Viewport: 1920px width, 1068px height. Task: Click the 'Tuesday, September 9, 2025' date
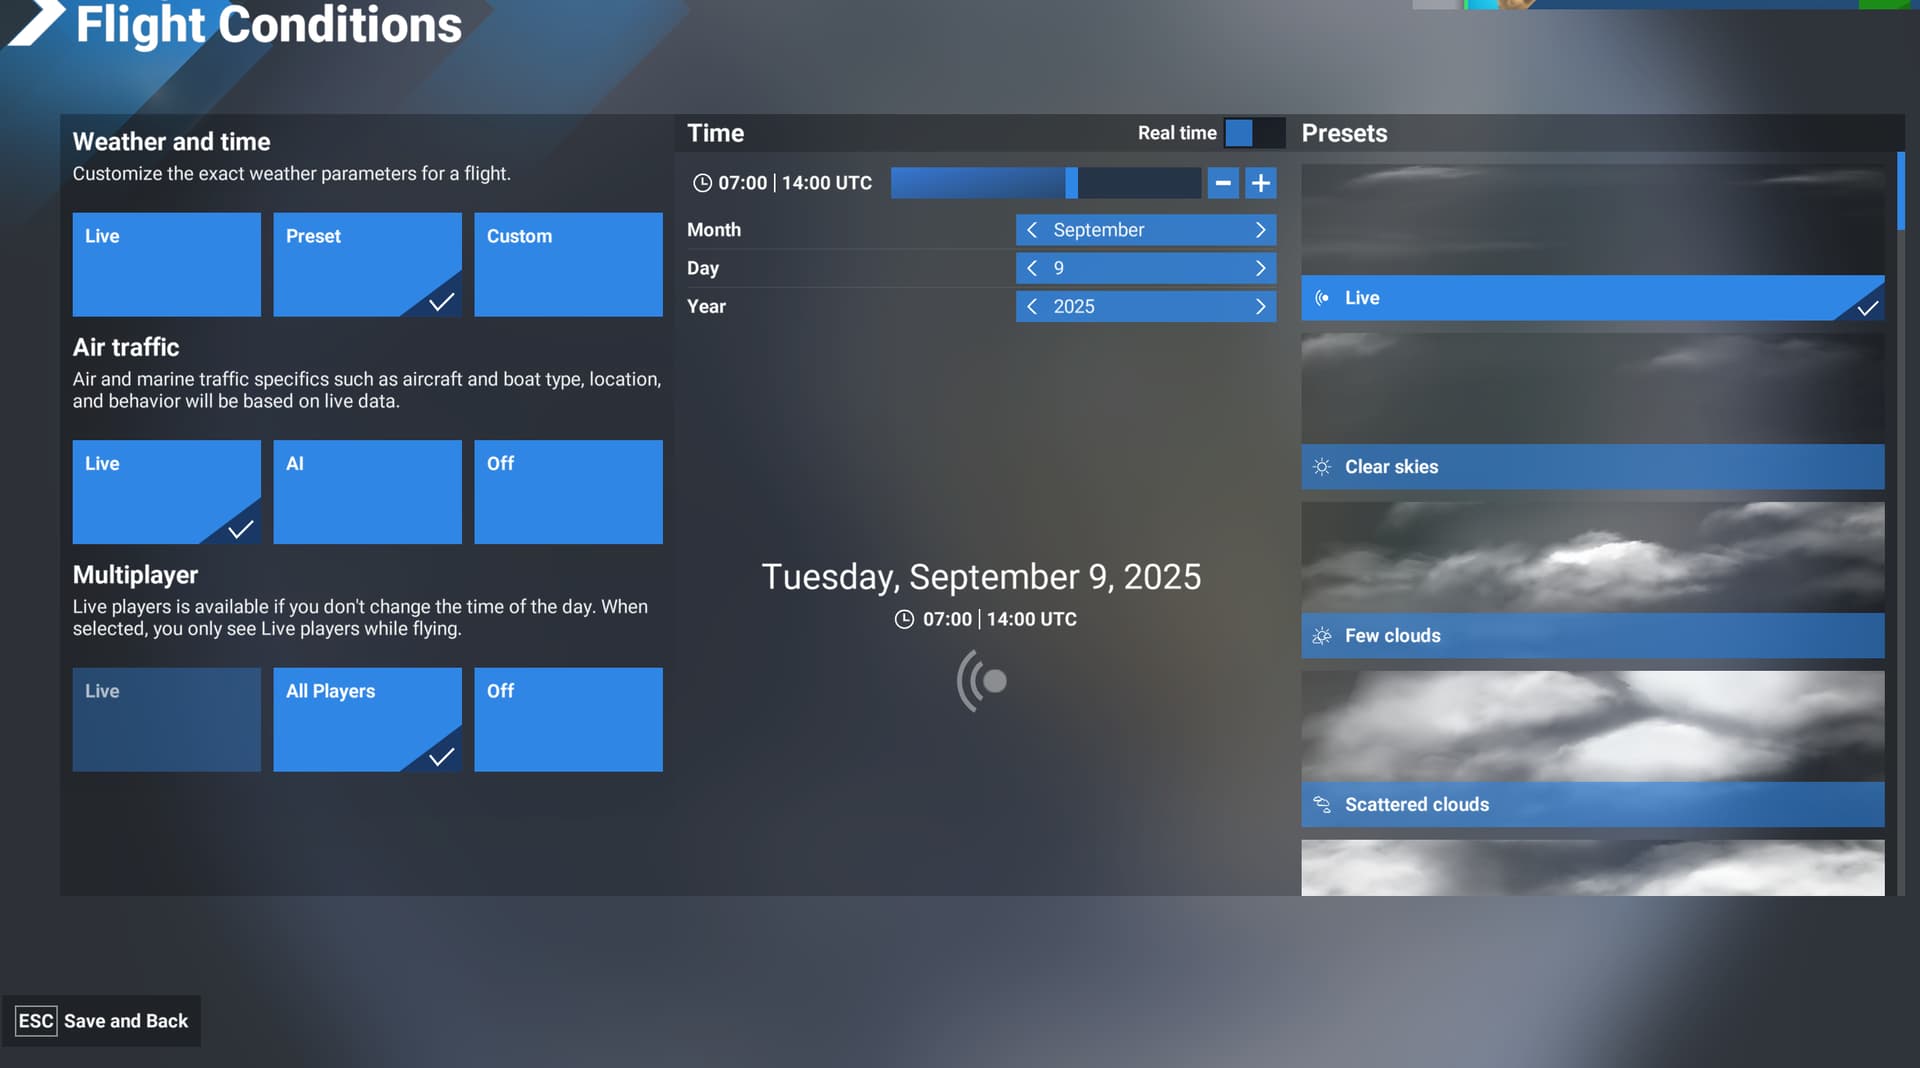[981, 577]
